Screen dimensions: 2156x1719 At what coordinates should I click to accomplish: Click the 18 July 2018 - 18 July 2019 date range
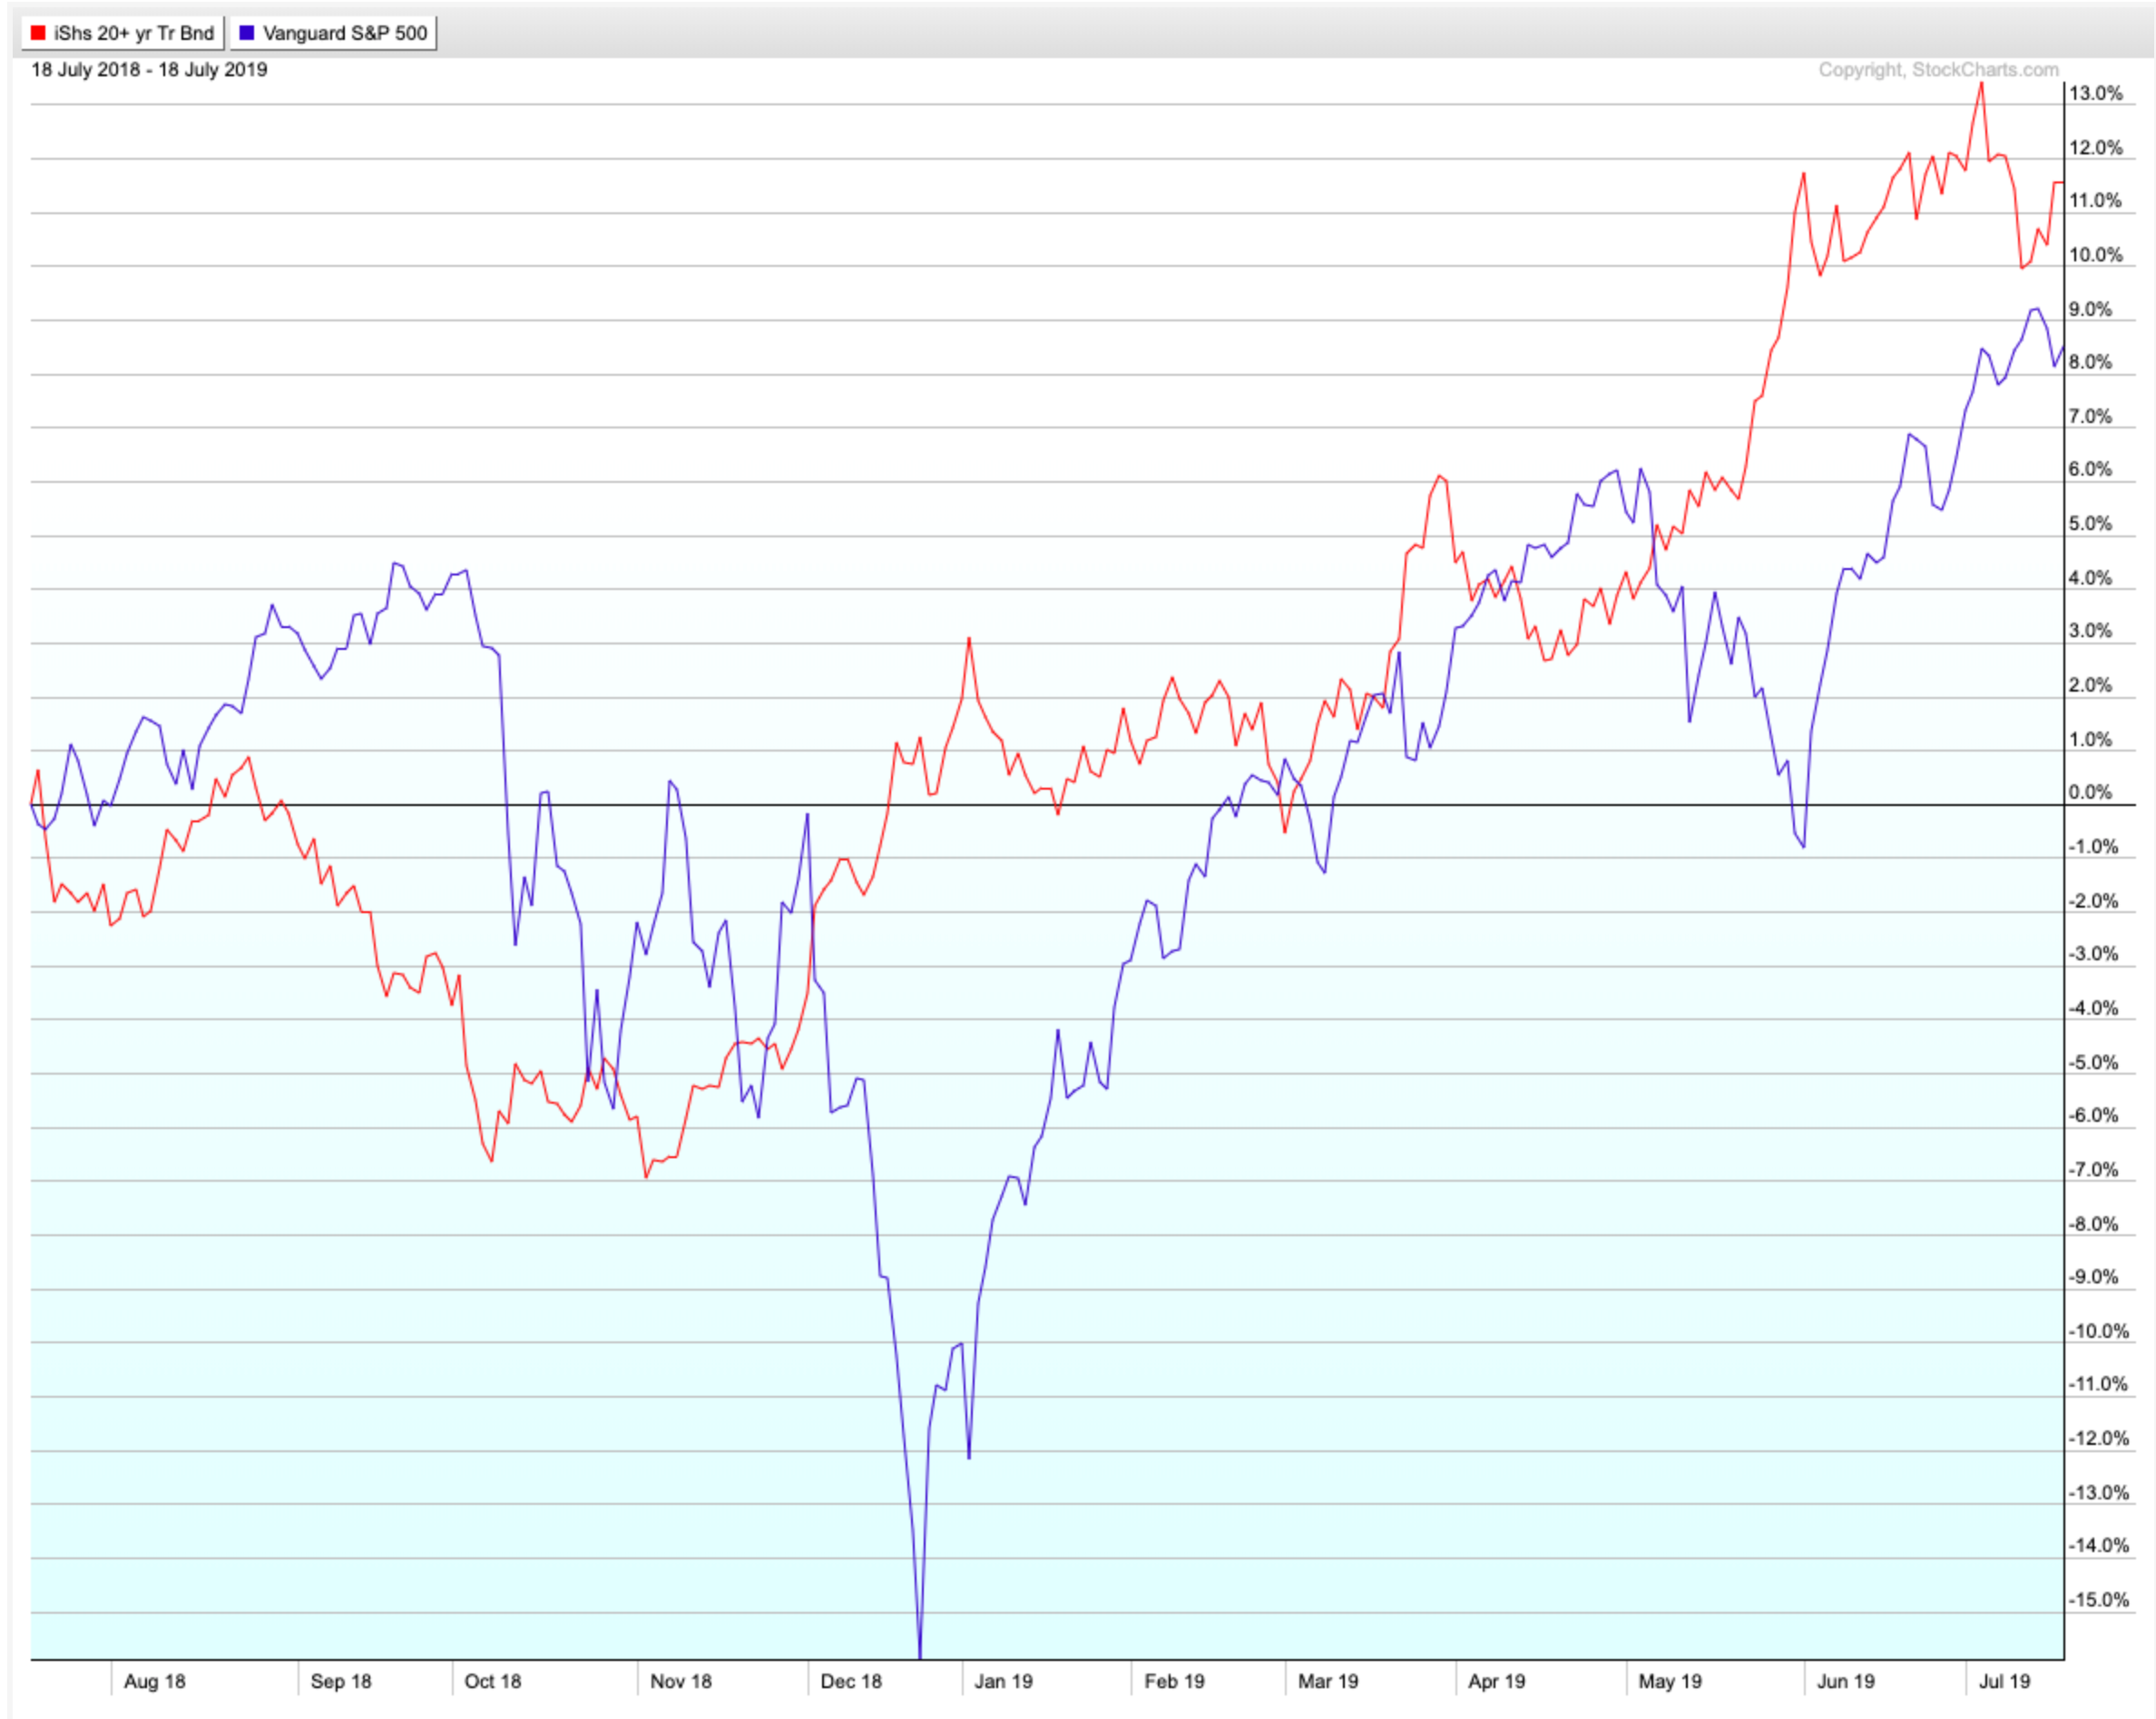(149, 70)
